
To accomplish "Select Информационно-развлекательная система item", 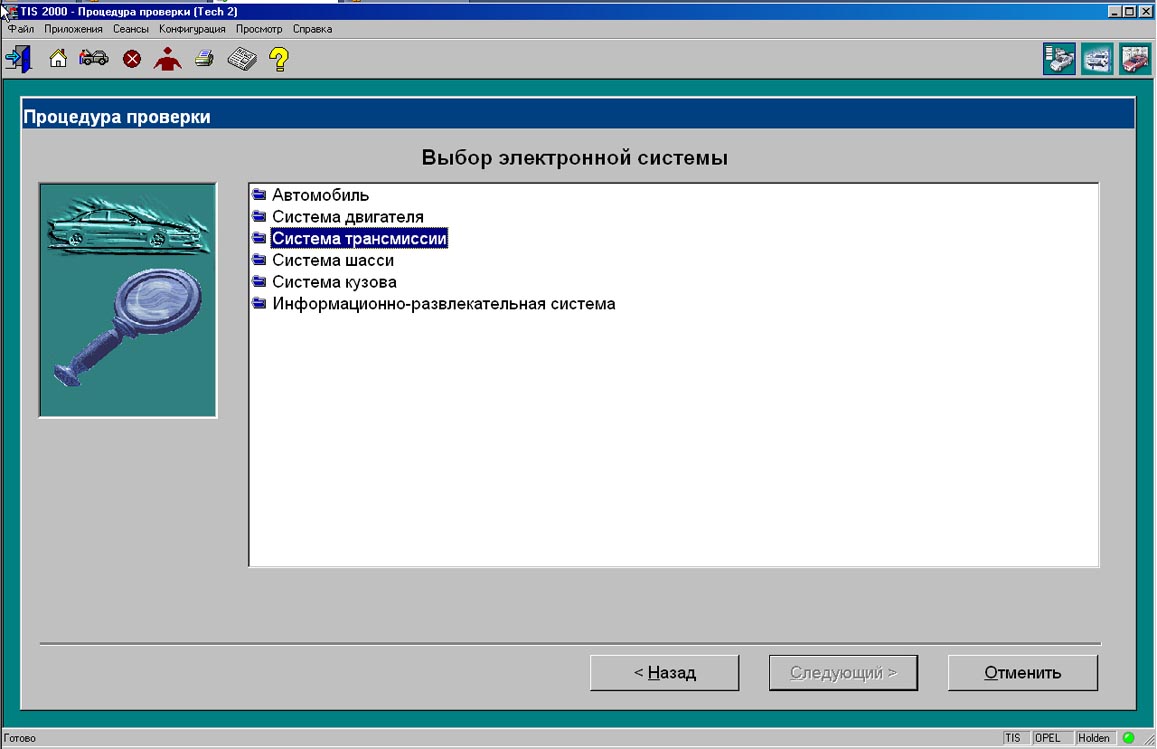I will [x=443, y=304].
